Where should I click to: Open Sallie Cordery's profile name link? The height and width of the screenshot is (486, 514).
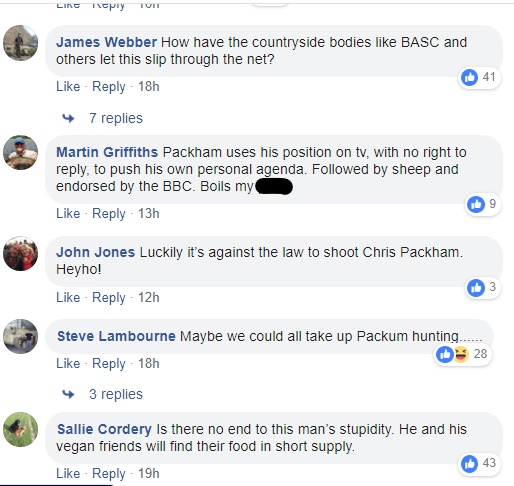click(104, 429)
